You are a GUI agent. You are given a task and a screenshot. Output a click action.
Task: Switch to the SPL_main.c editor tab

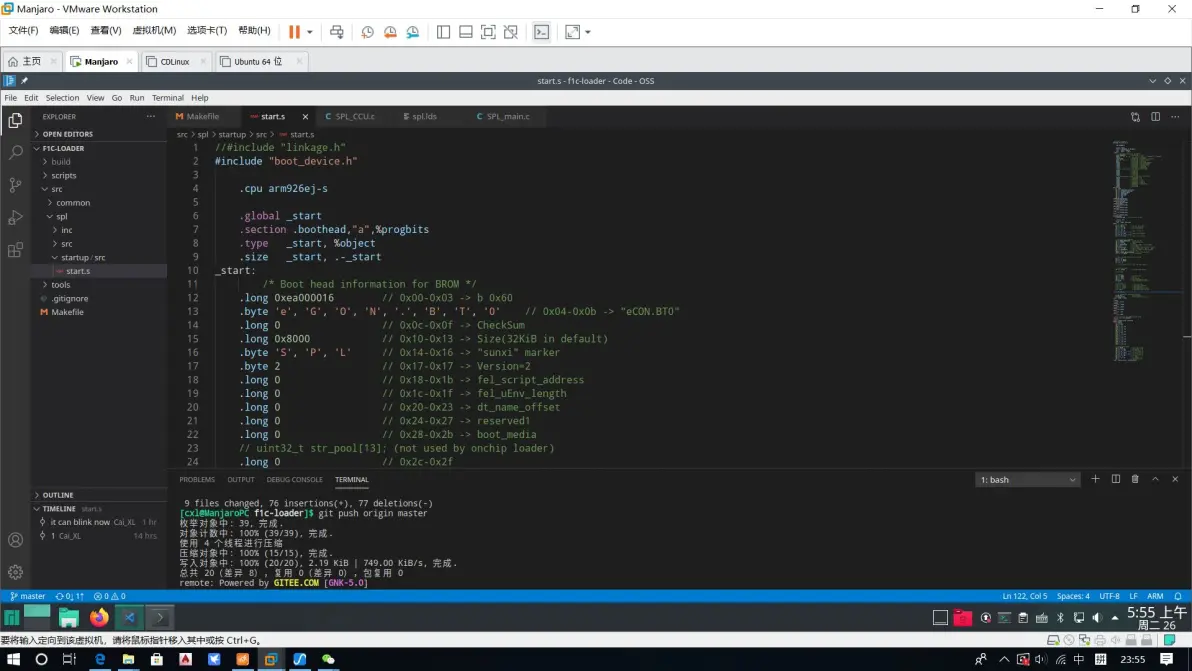508,117
